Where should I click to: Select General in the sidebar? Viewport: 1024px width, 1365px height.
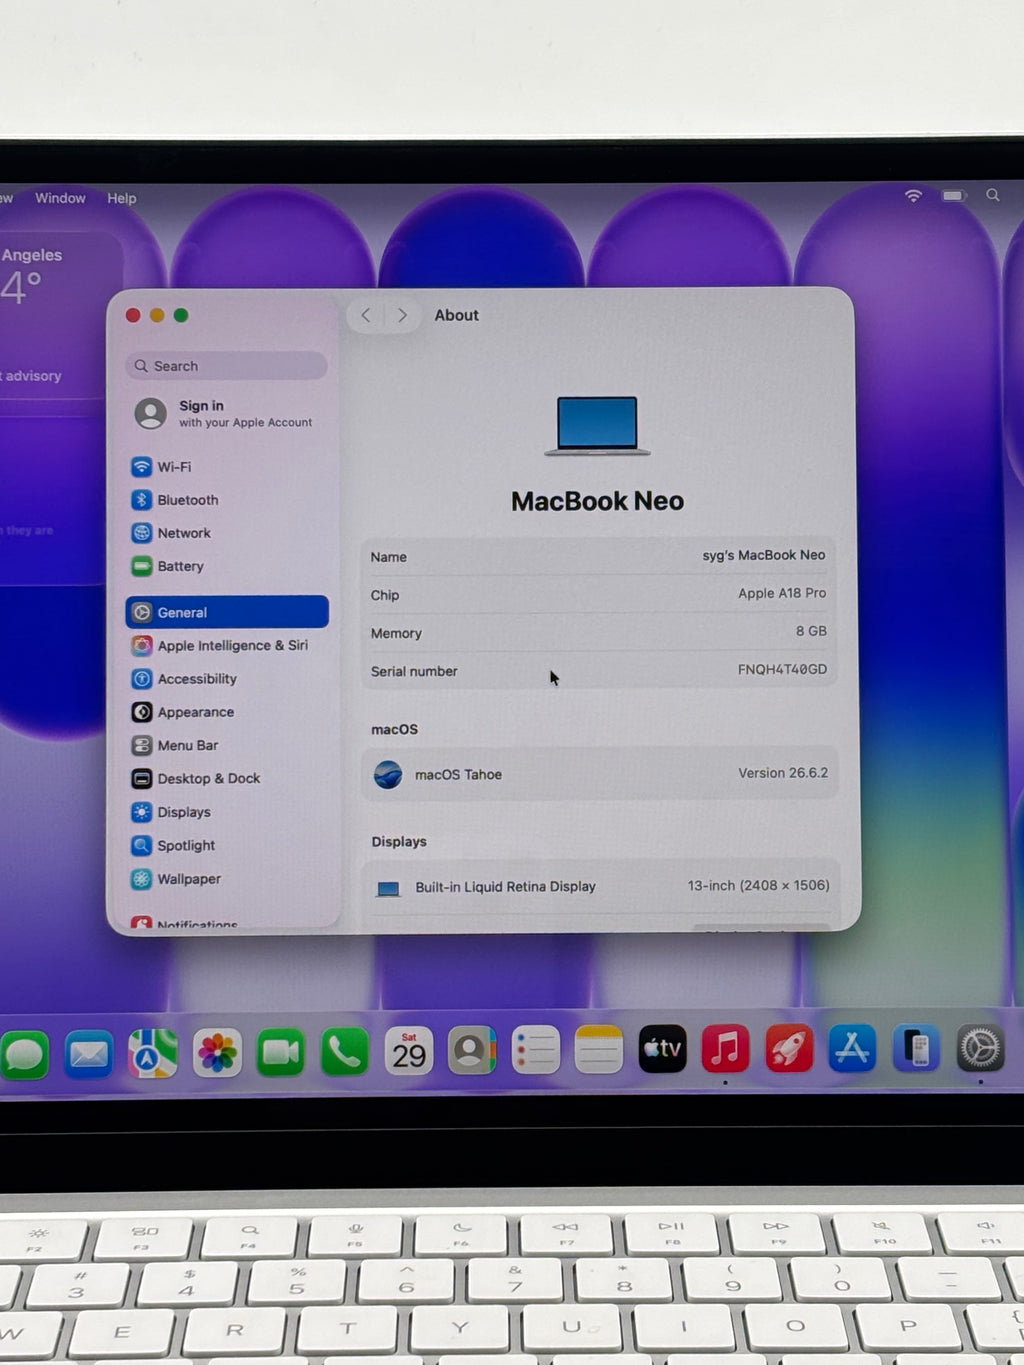point(227,612)
